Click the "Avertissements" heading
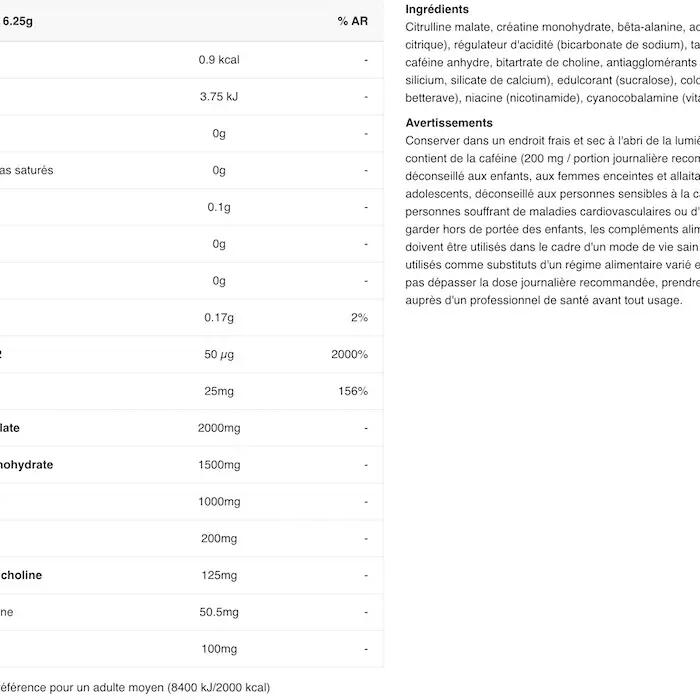 pos(449,123)
